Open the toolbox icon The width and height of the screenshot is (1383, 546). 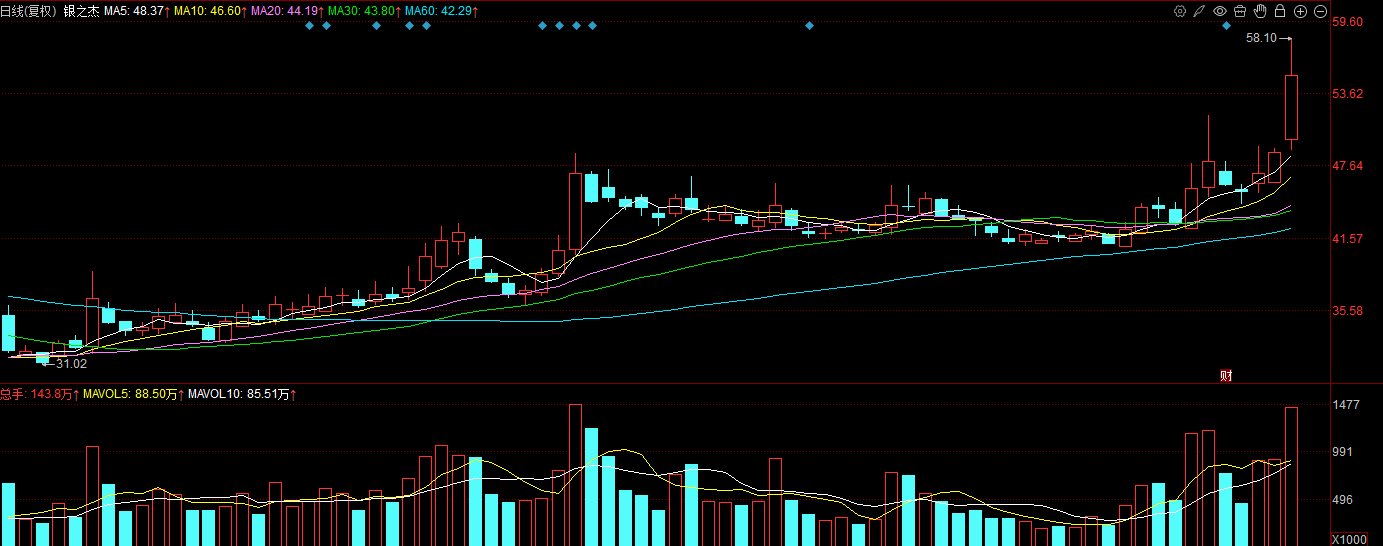pyautogui.click(x=1240, y=11)
